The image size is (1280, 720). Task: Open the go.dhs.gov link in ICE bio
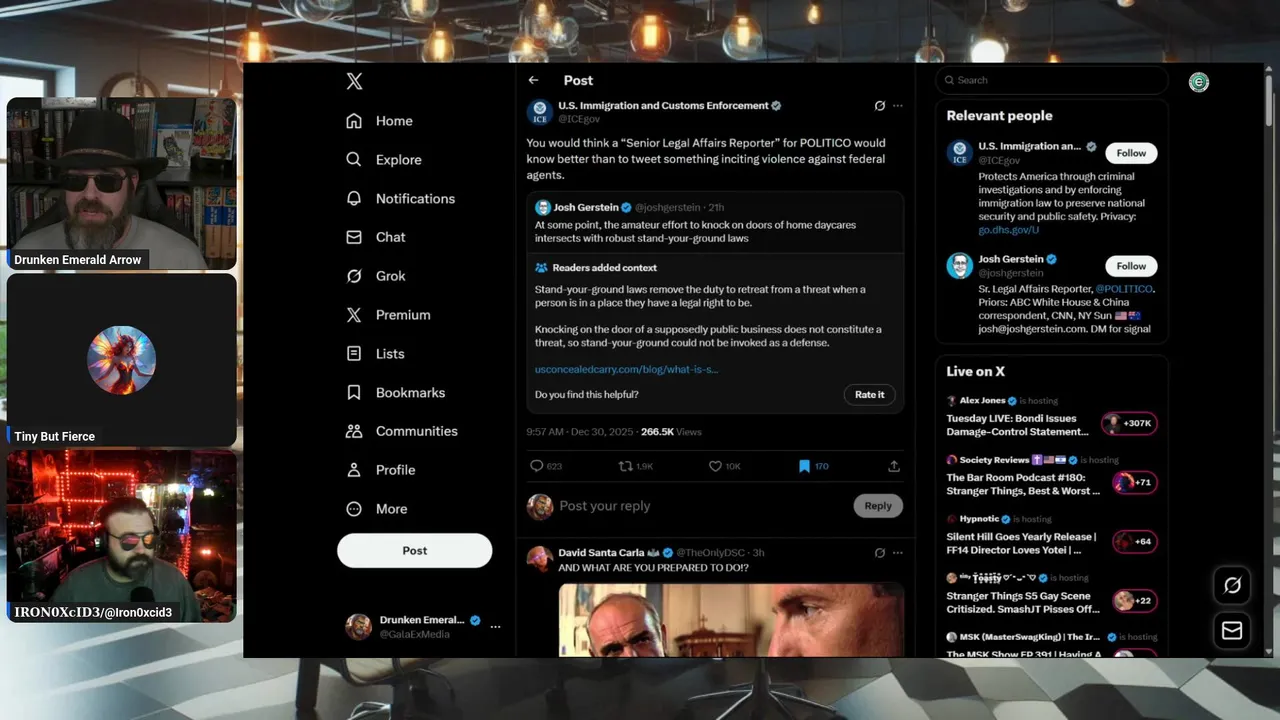point(1009,230)
